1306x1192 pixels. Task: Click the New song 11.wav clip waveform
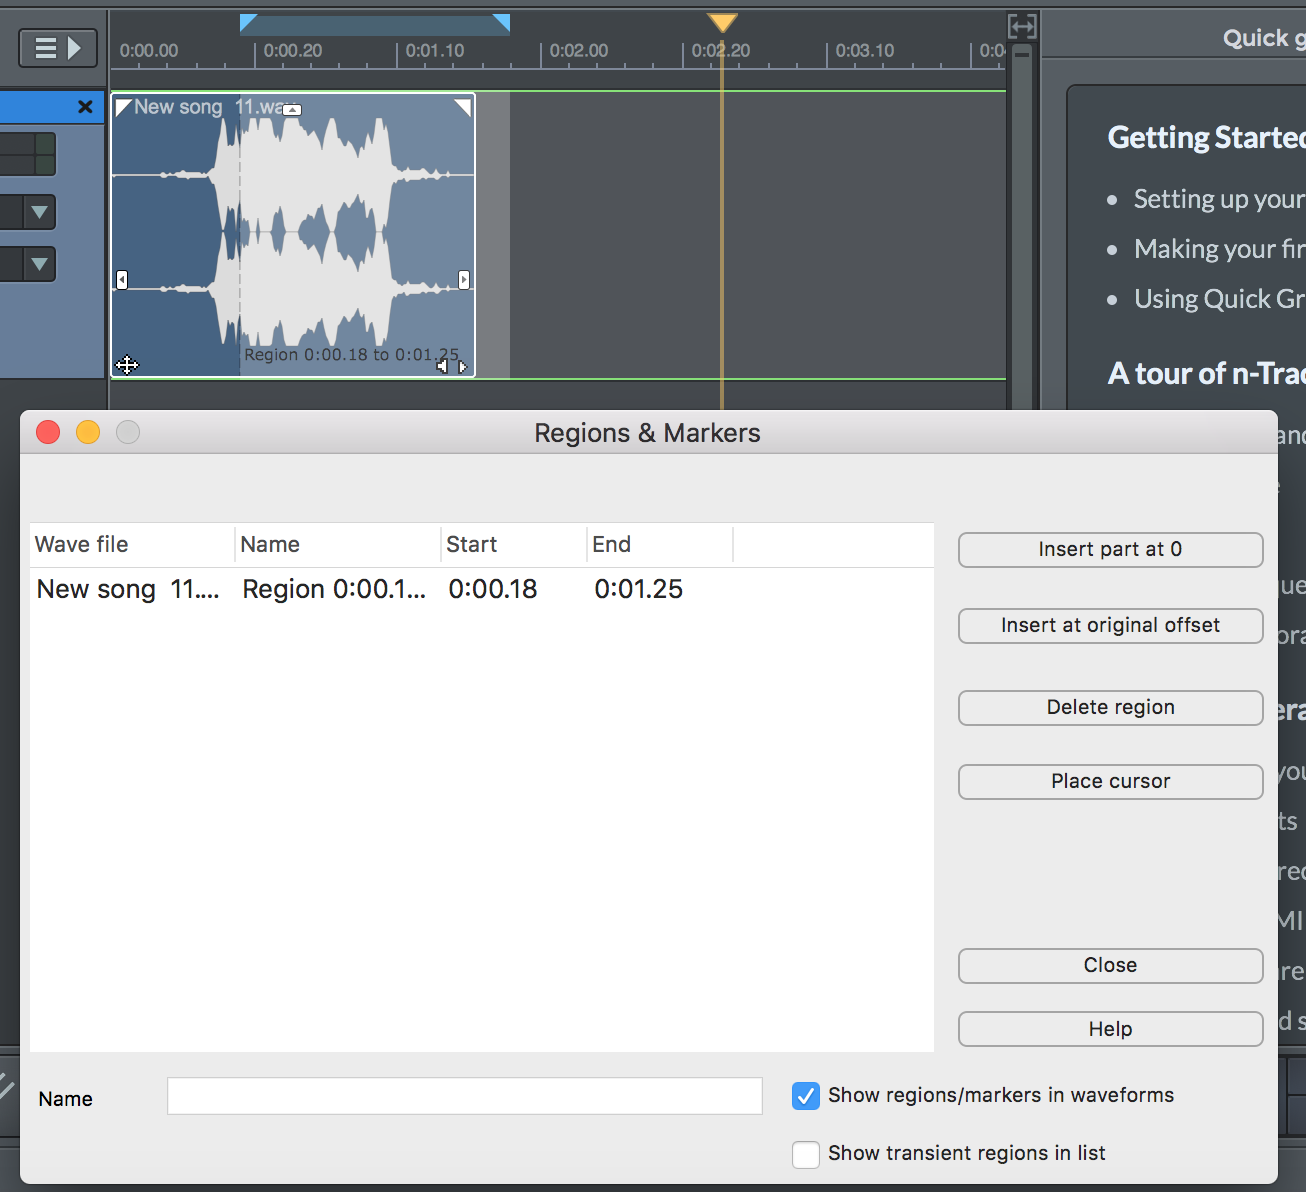[x=293, y=235]
